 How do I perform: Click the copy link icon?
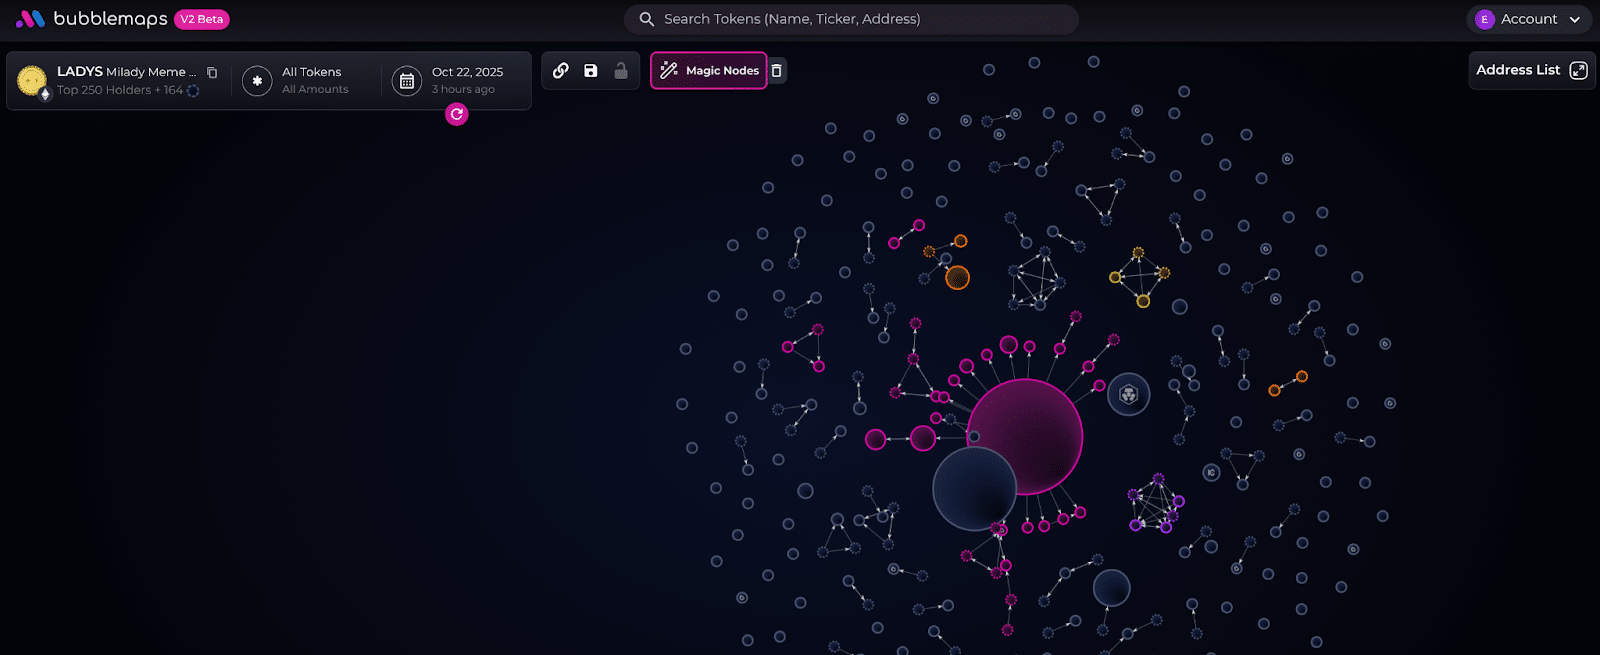(561, 70)
